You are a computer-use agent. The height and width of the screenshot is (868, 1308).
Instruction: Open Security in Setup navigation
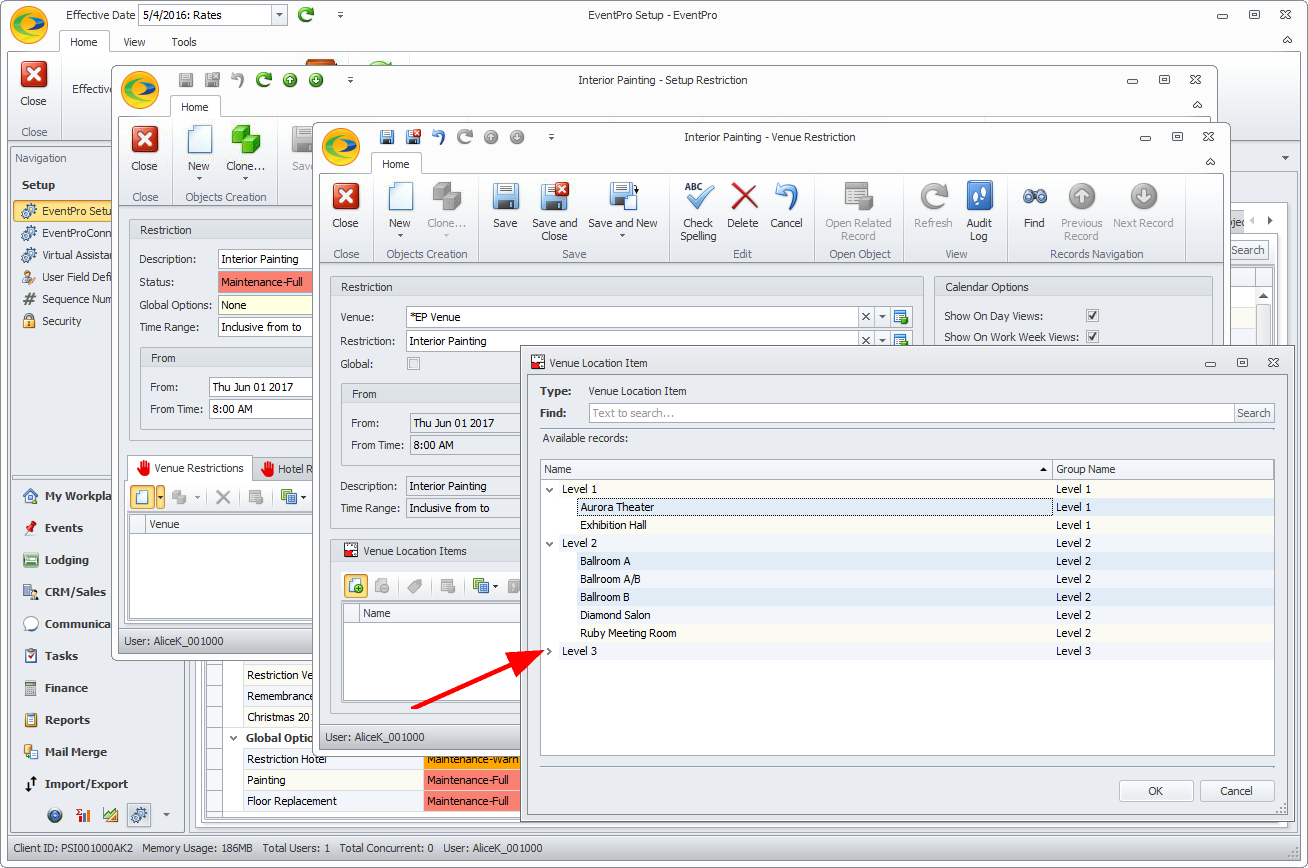coord(62,321)
